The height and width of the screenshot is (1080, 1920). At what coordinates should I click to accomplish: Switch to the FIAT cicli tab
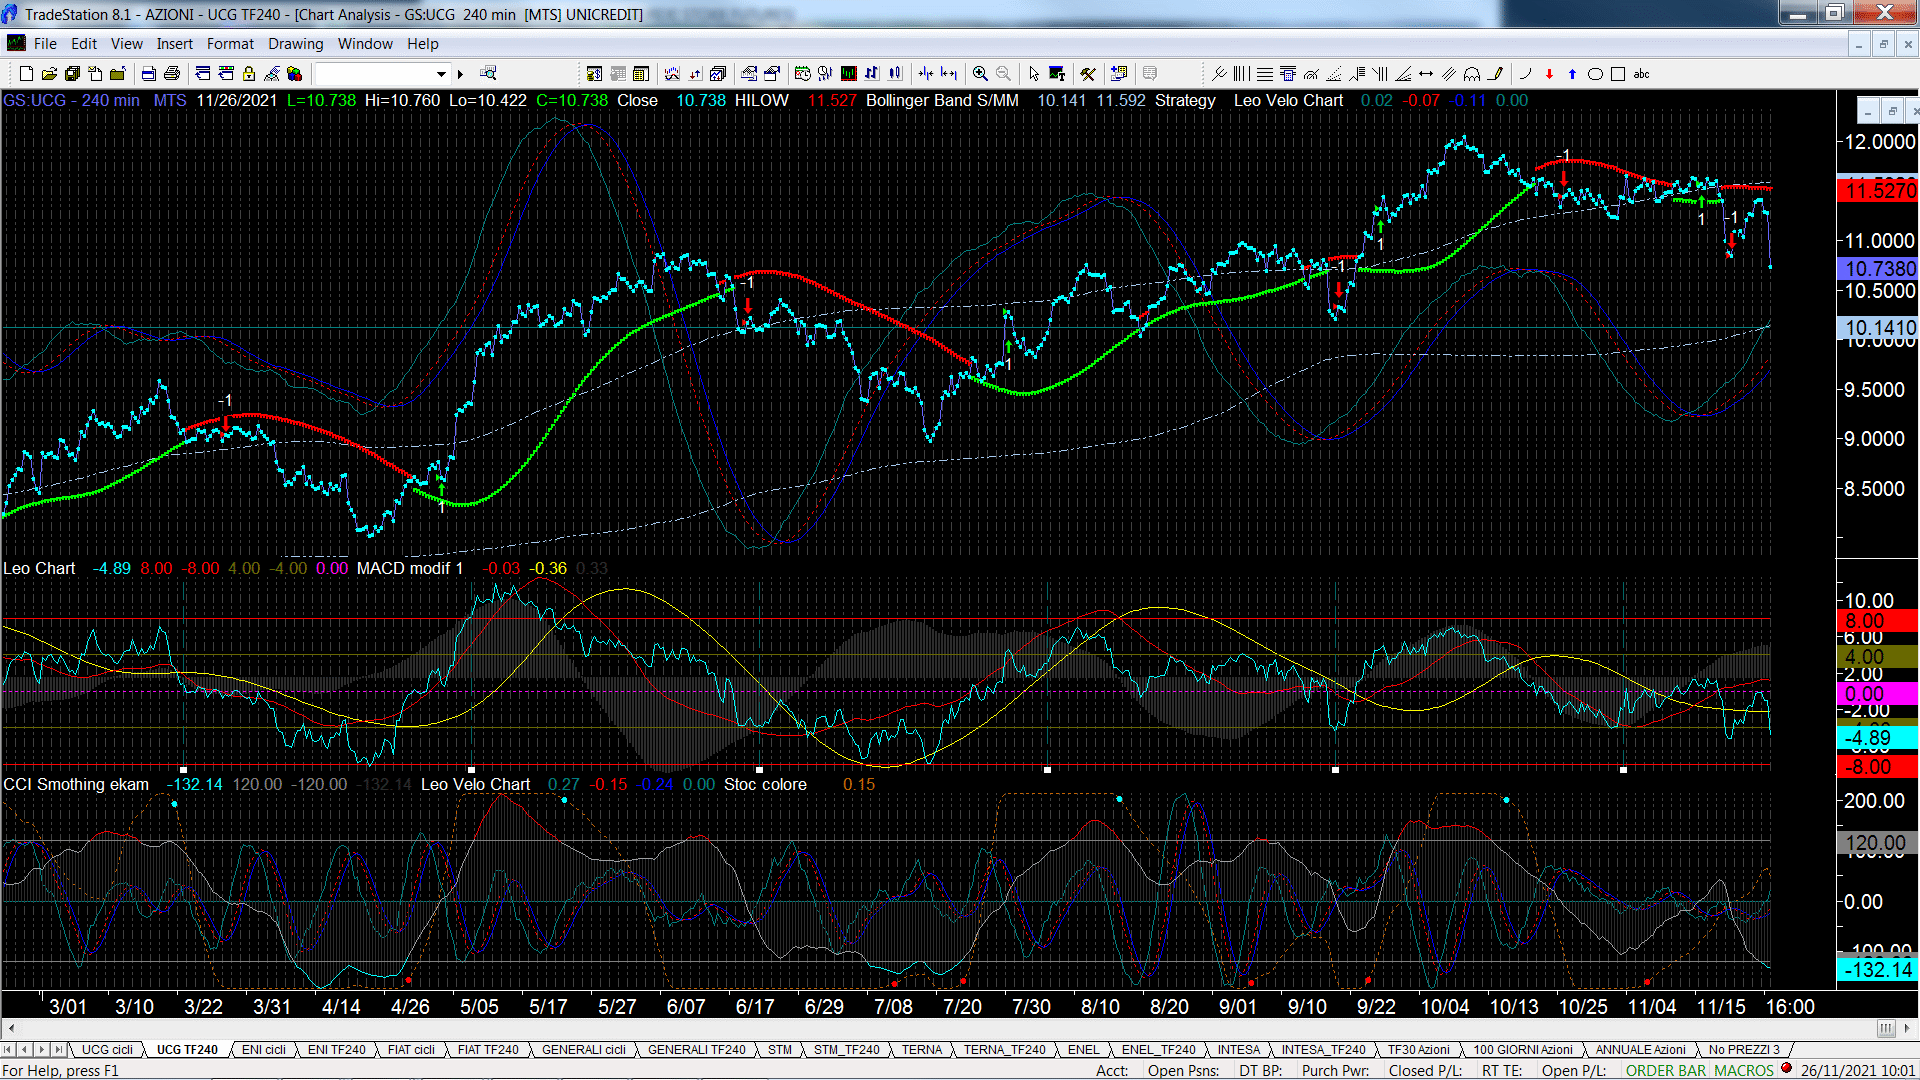[x=411, y=1049]
